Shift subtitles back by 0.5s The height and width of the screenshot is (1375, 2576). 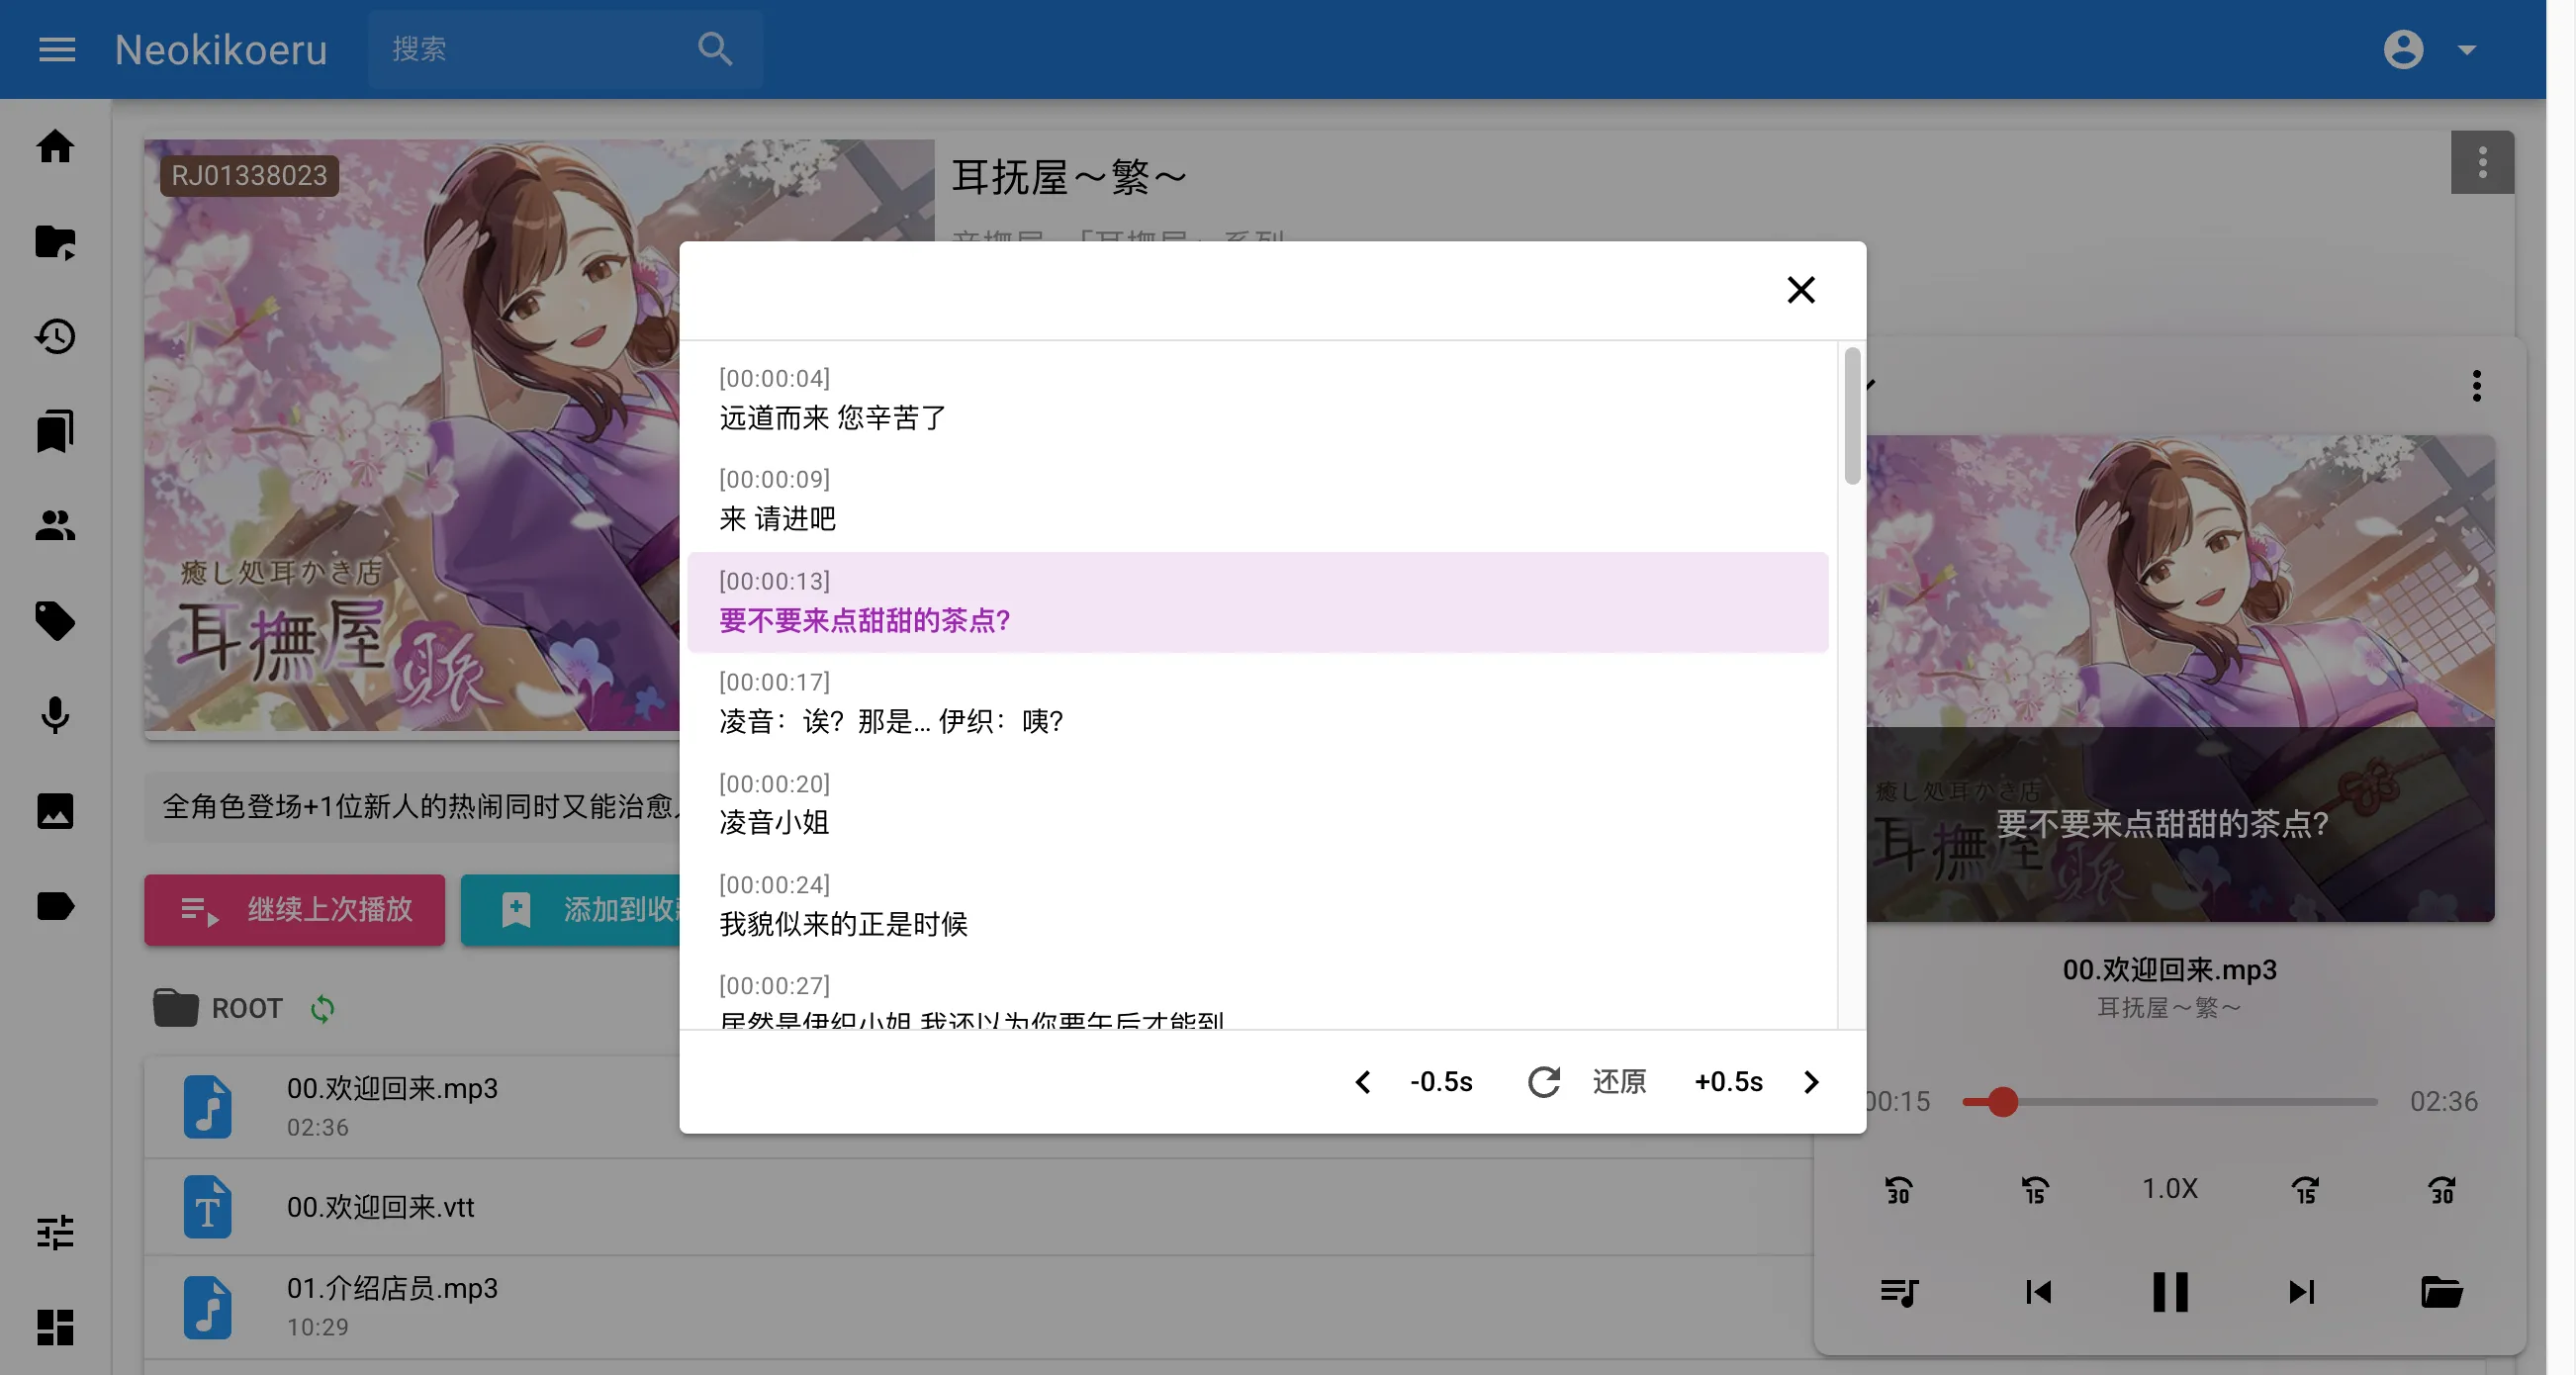coord(1416,1082)
